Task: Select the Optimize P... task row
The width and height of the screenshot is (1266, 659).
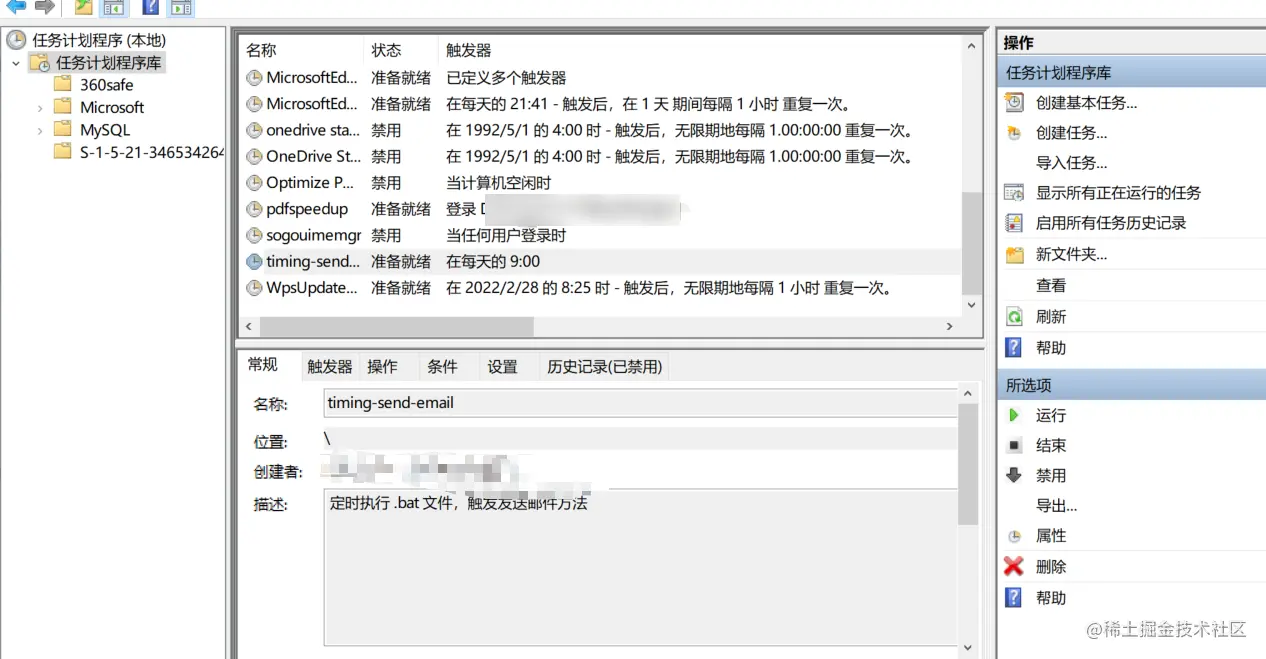Action: pyautogui.click(x=600, y=183)
